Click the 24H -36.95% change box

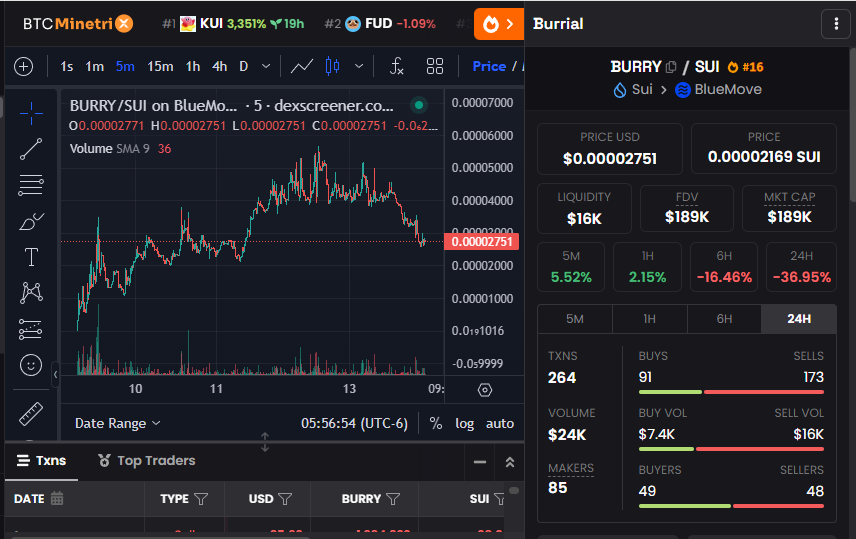coord(801,267)
